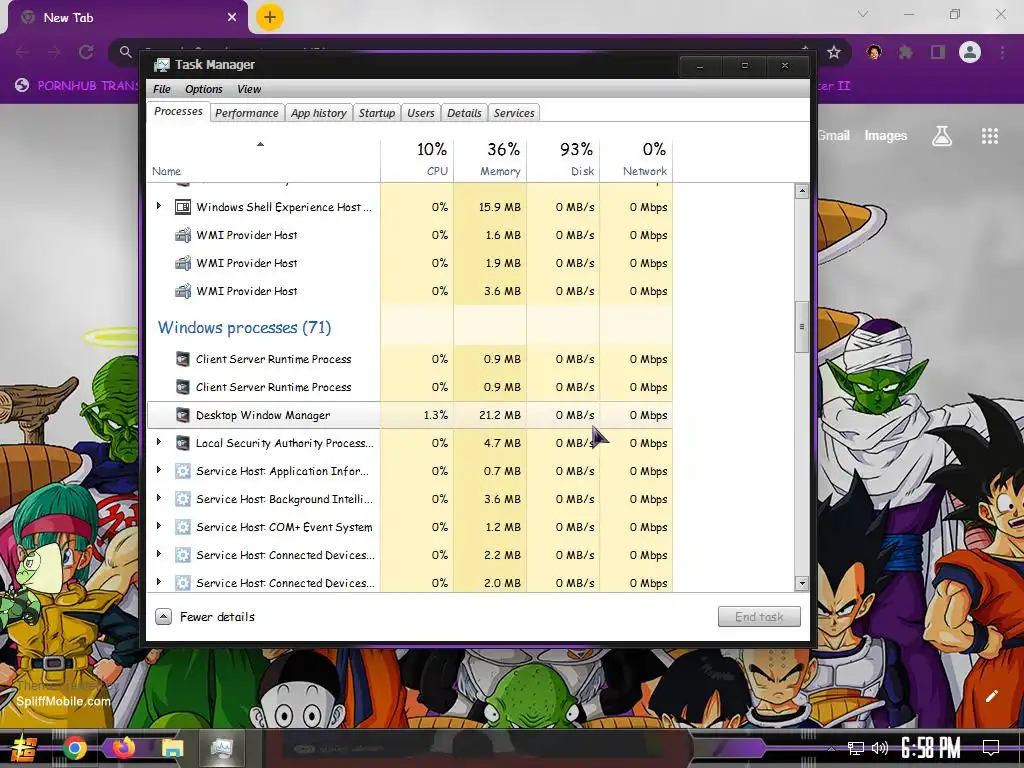Viewport: 1024px width, 768px height.
Task: Reload the Chrome page
Action: (x=86, y=52)
